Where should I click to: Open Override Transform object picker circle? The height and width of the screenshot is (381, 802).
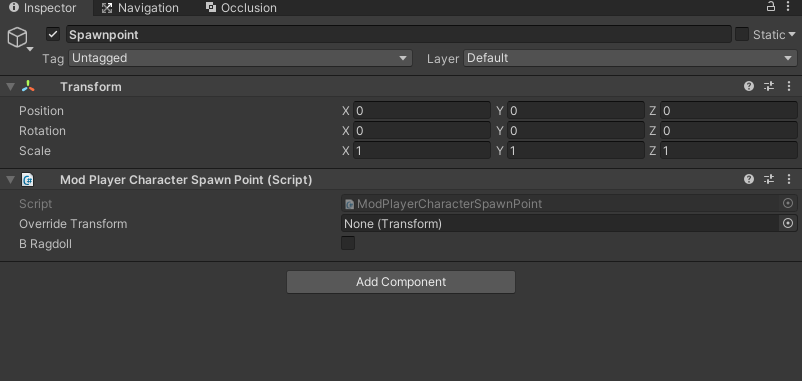point(788,223)
